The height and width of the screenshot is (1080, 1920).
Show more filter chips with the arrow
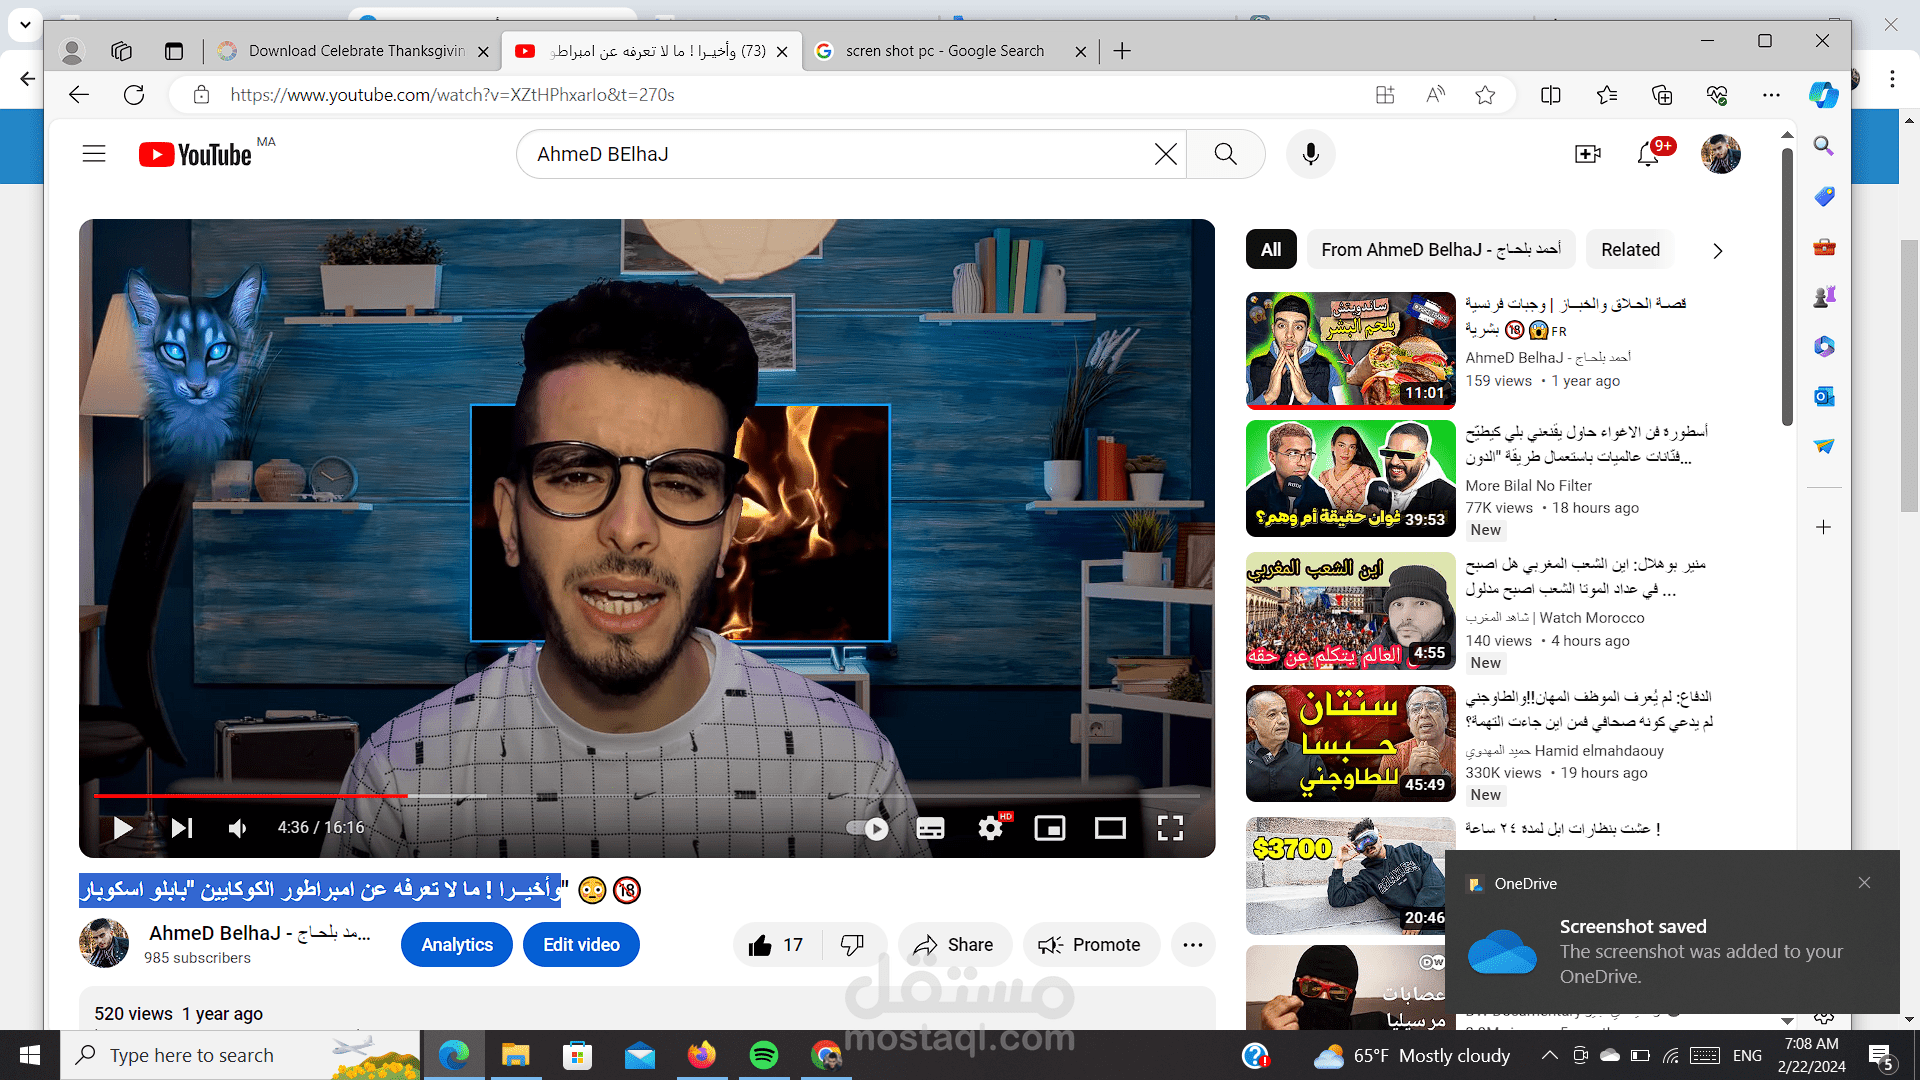click(x=1717, y=251)
